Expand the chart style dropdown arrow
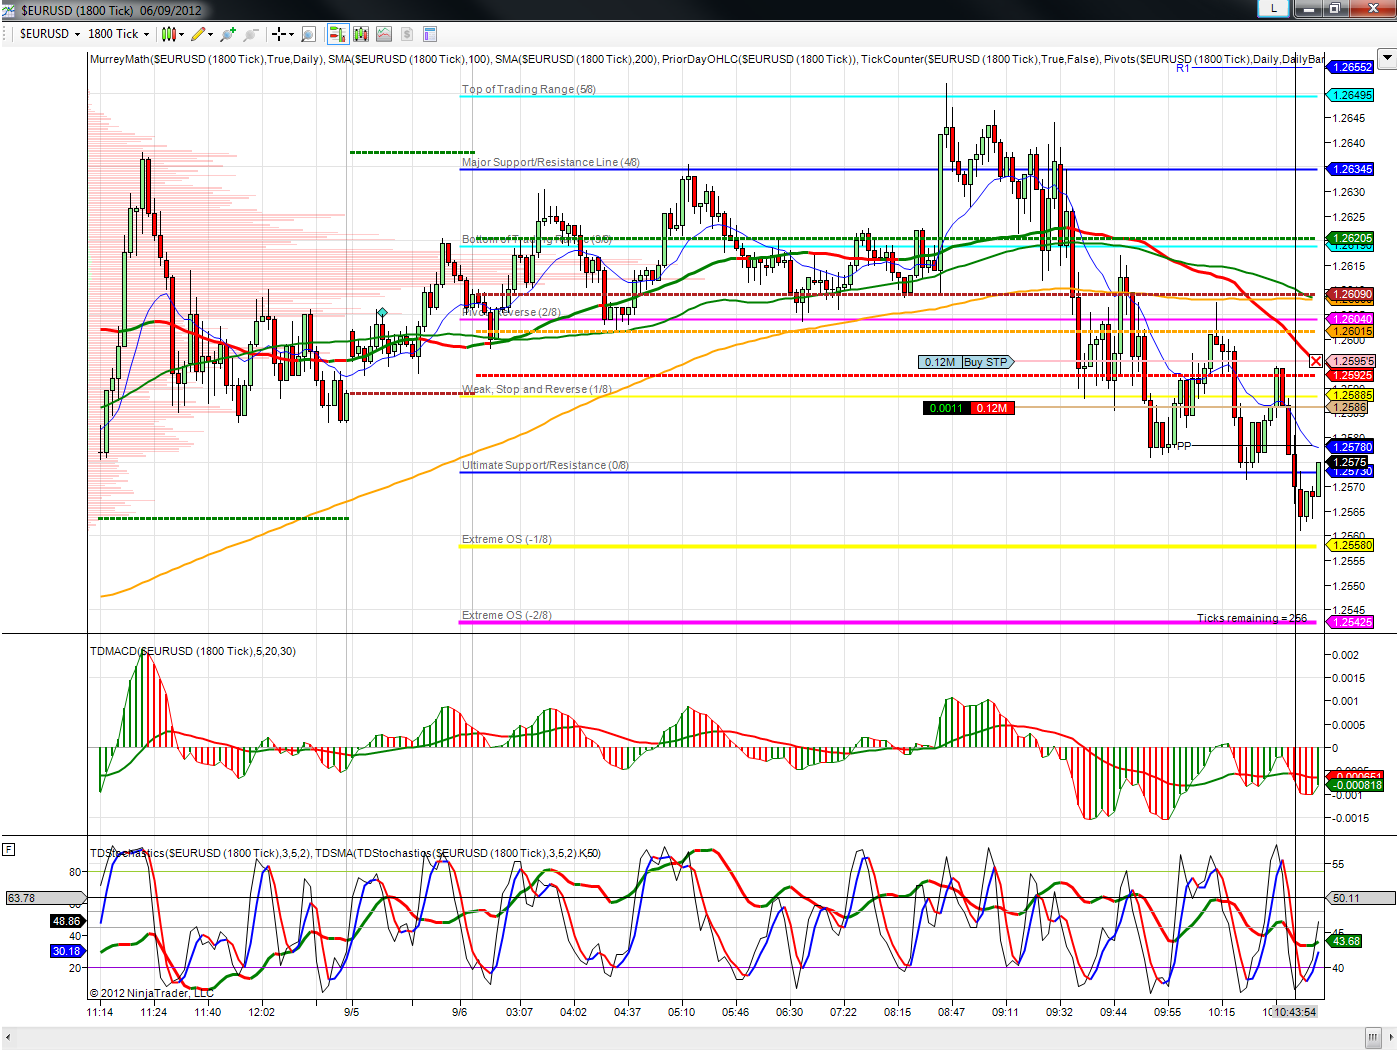 point(181,34)
